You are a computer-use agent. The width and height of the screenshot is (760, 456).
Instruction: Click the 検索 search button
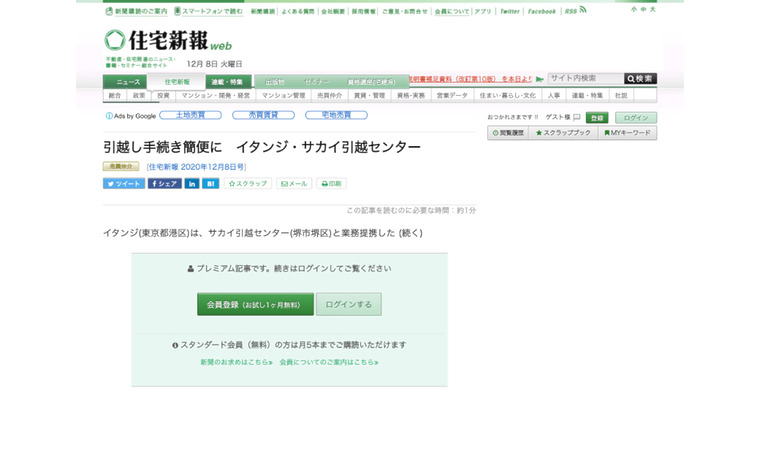pyautogui.click(x=640, y=79)
